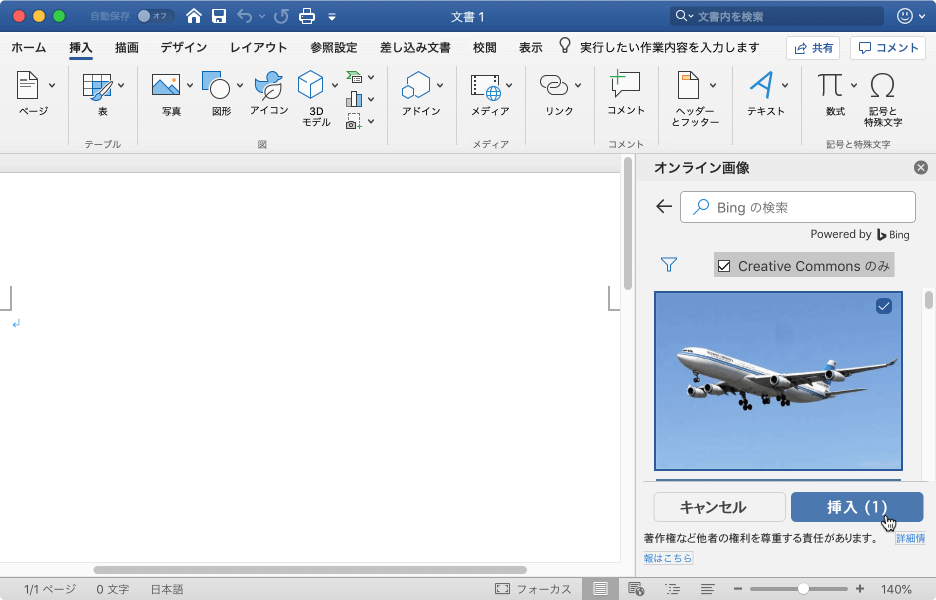Expand the テキスト dropdown arrow

(x=785, y=85)
